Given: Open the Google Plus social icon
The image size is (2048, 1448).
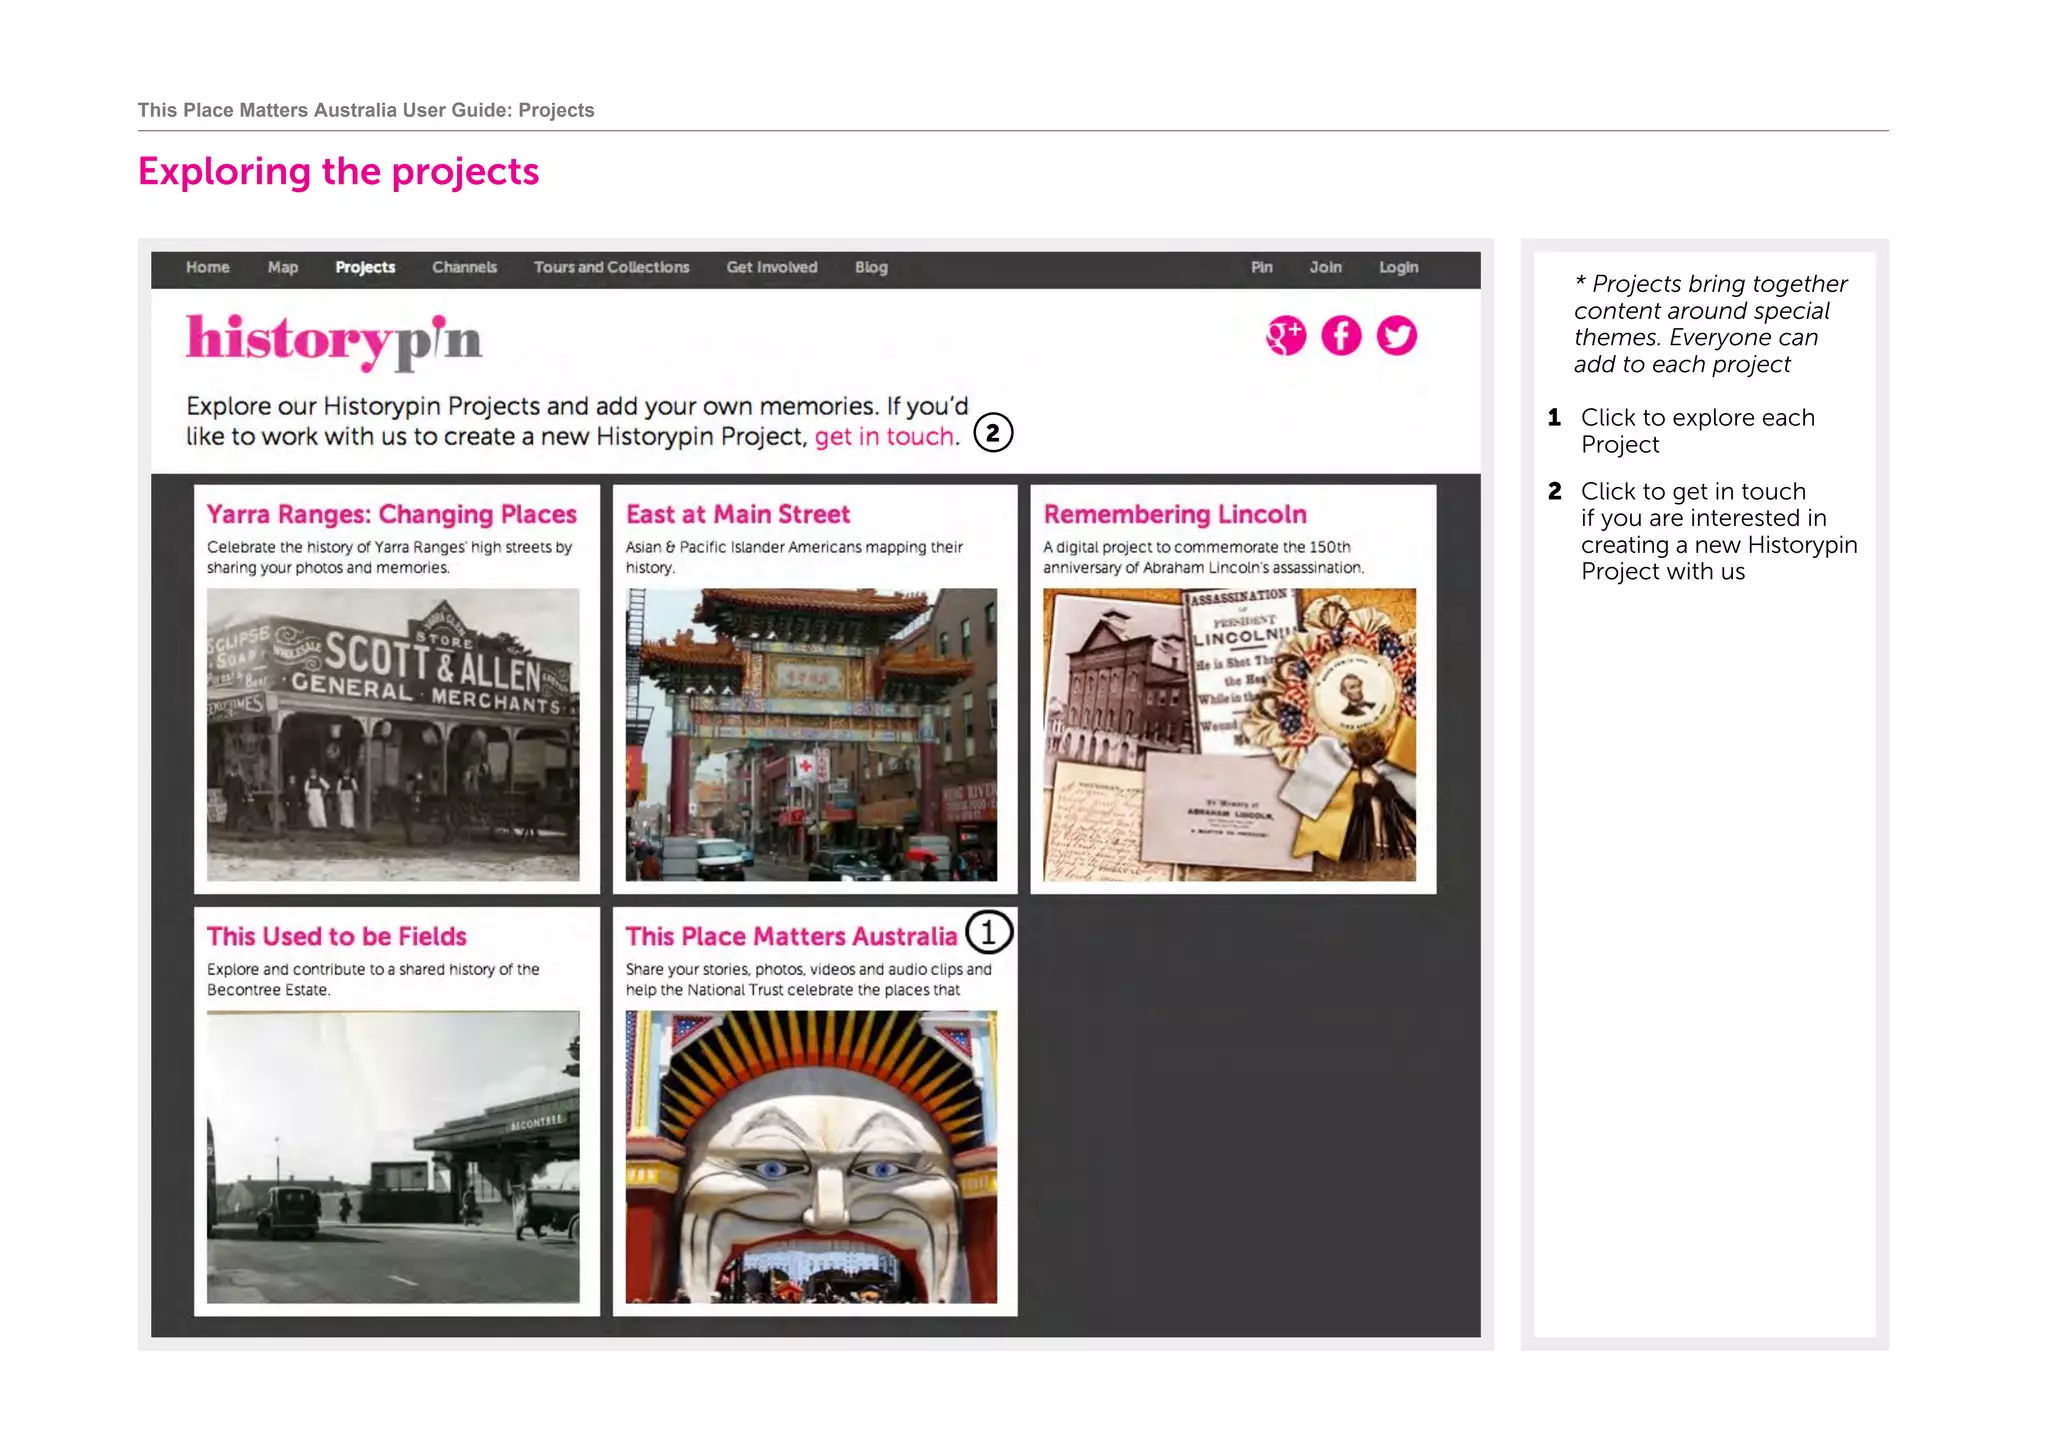Looking at the screenshot, I should tap(1286, 336).
